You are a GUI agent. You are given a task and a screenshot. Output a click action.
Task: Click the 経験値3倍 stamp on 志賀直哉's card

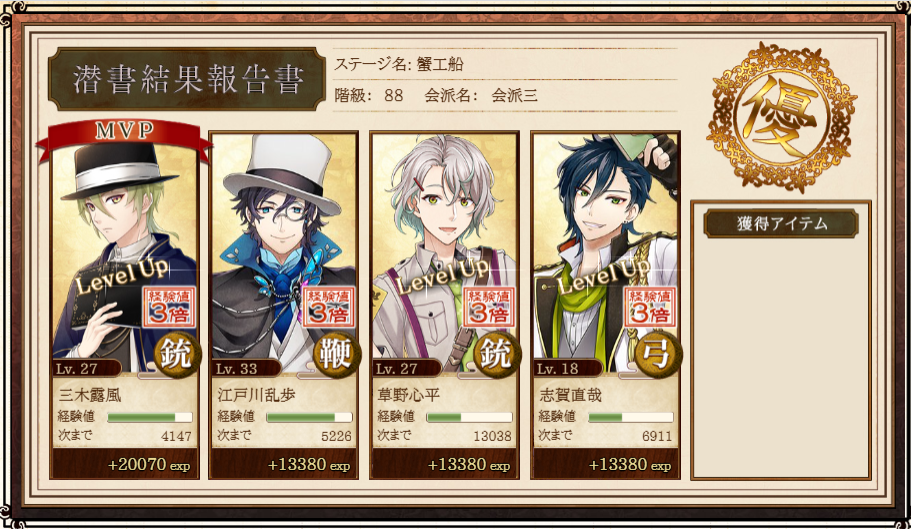[x=650, y=307]
